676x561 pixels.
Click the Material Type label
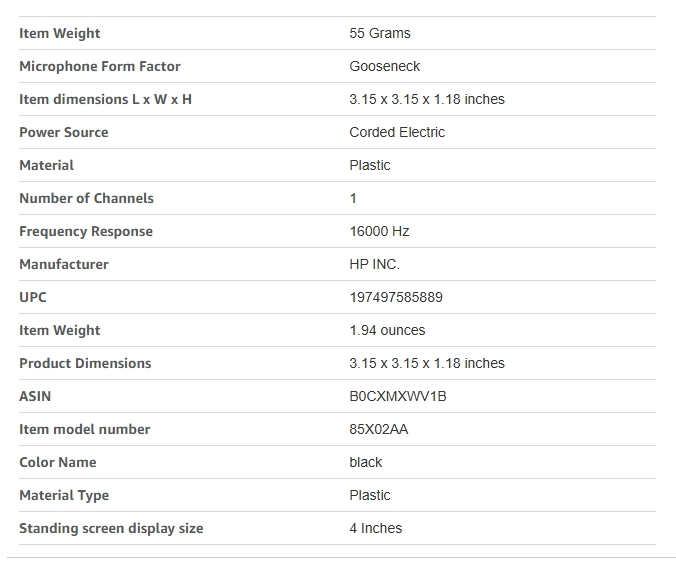64,495
